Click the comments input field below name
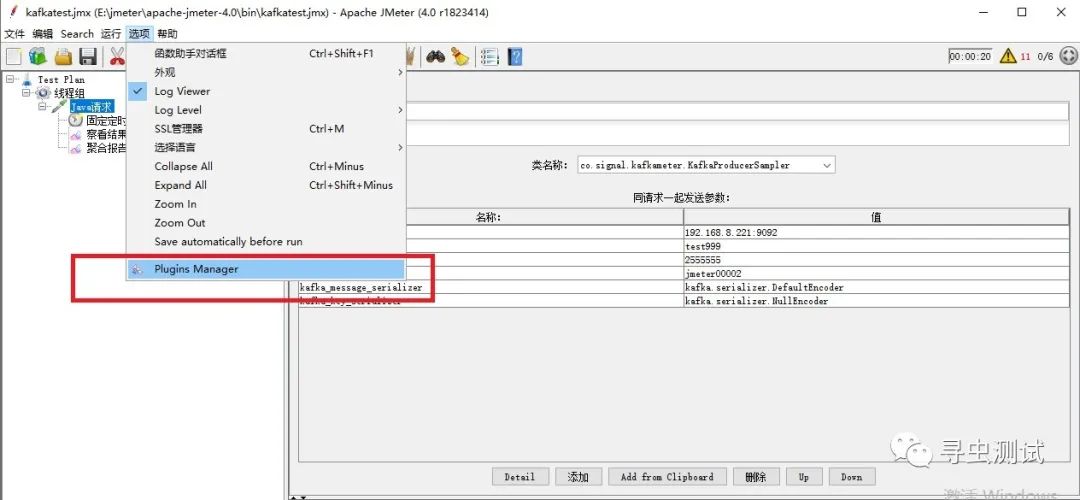This screenshot has width=1080, height=500. [x=738, y=134]
